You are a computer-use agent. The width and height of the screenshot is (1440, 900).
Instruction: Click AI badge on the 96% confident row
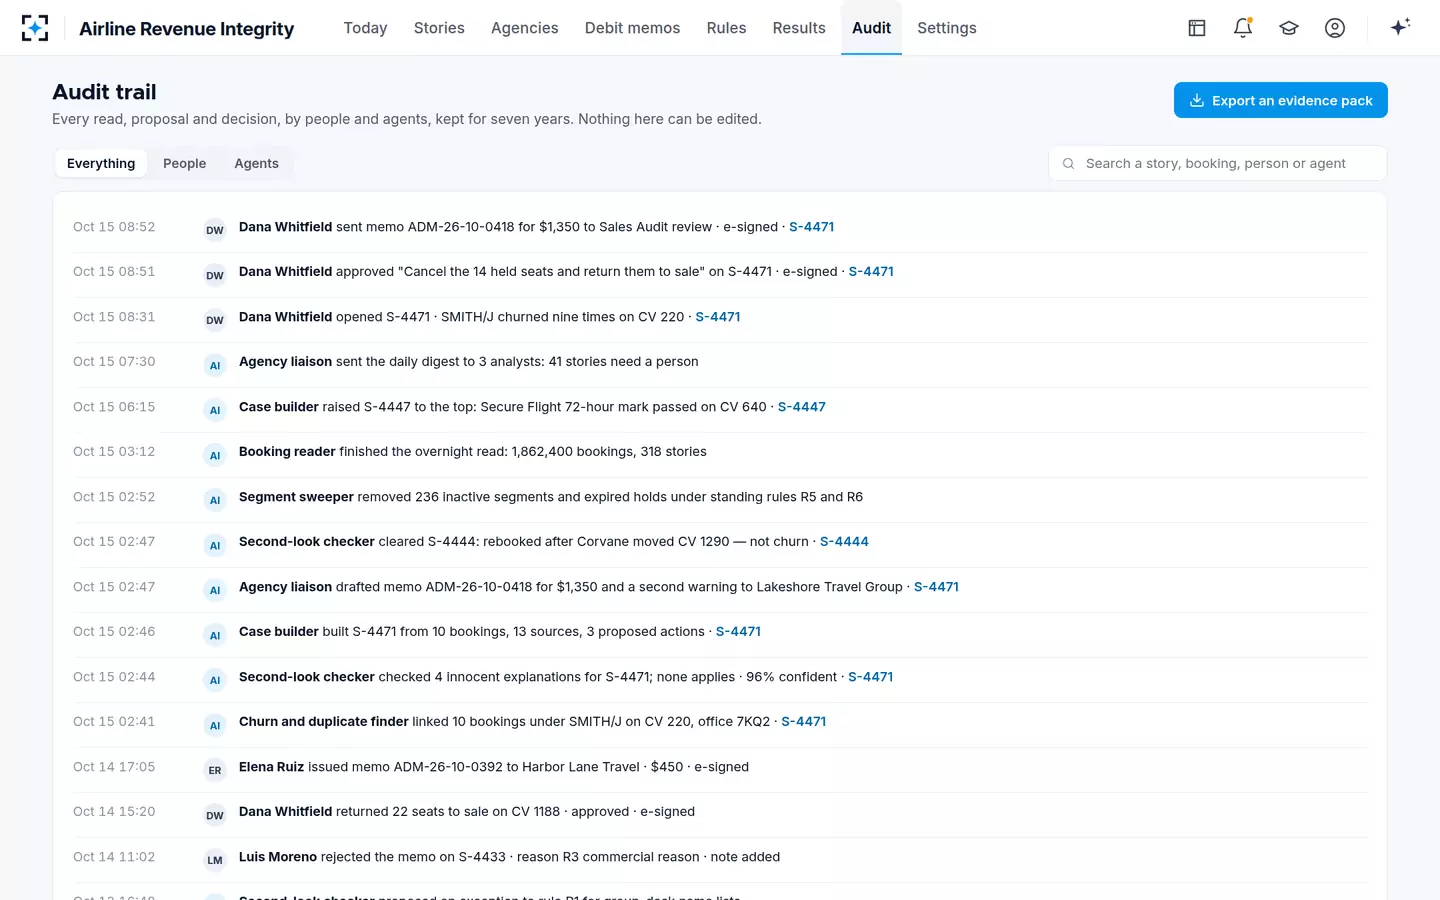(x=215, y=680)
